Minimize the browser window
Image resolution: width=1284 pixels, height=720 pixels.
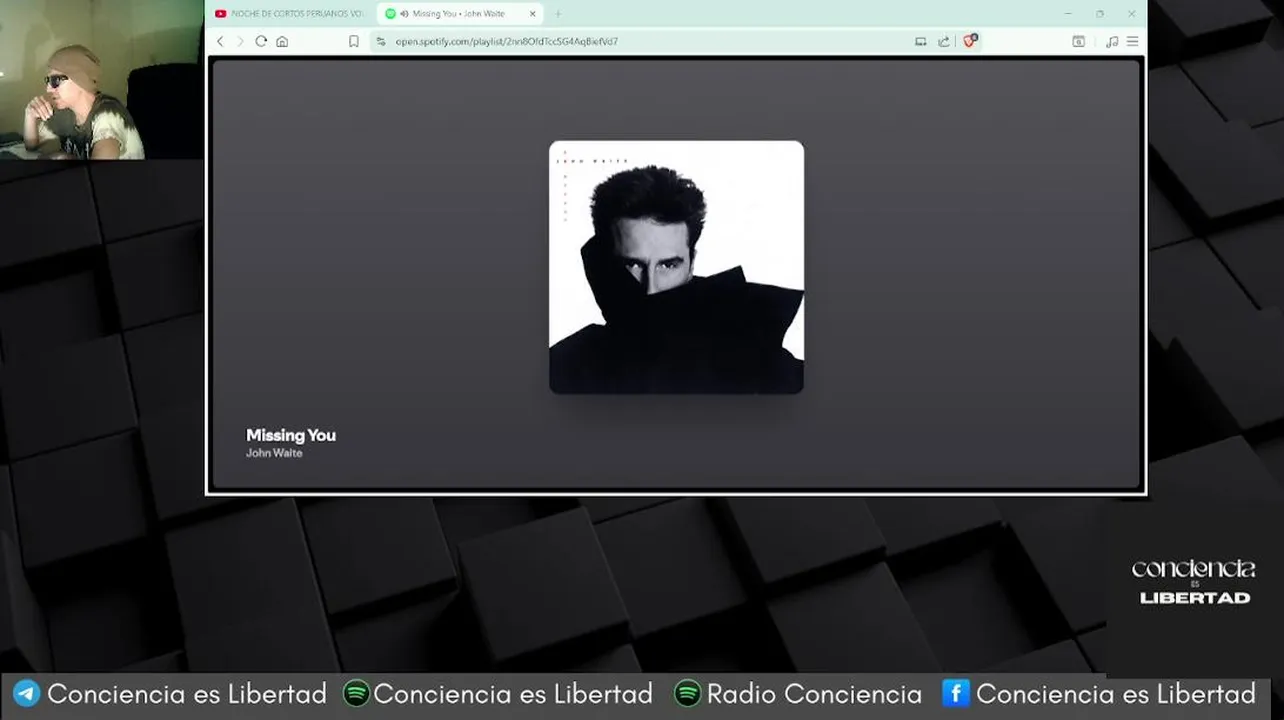click(1068, 14)
